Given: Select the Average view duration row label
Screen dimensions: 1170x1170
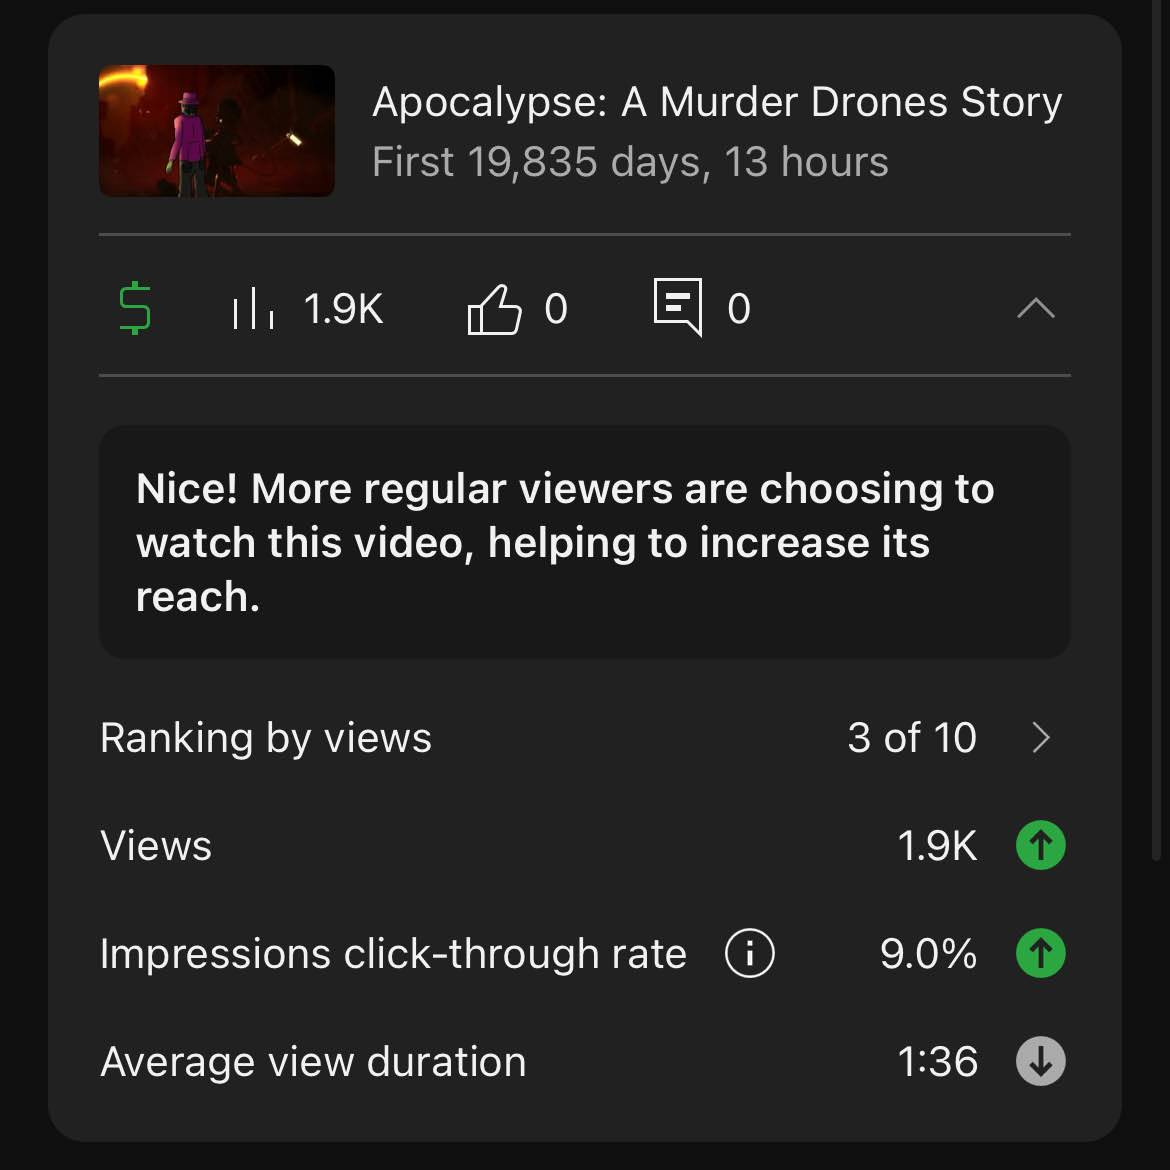Looking at the screenshot, I should pos(313,1061).
